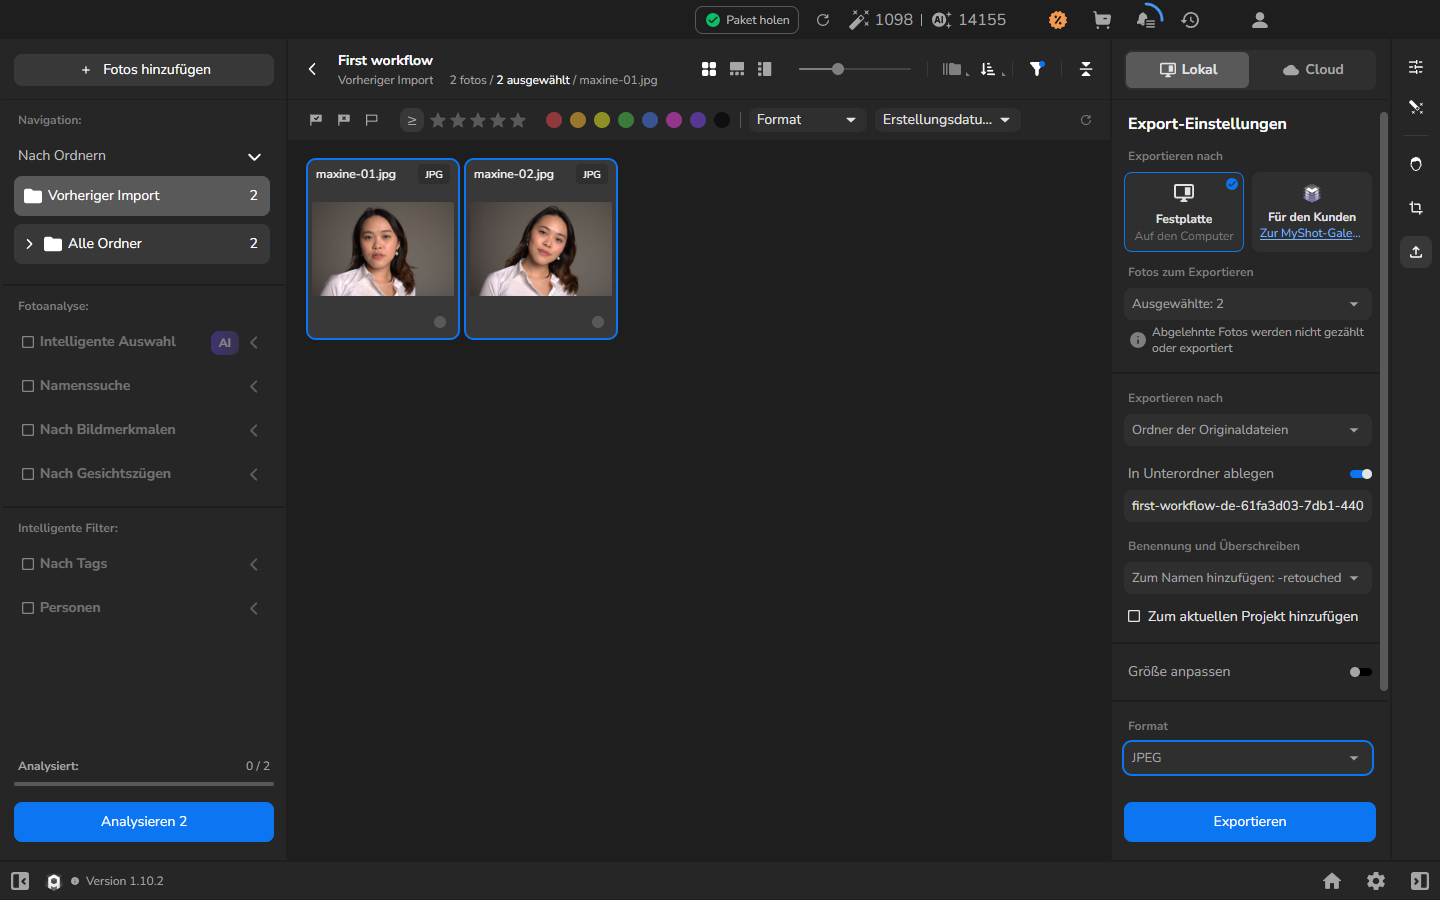Select Festplatte export destination
The height and width of the screenshot is (900, 1440).
1184,212
